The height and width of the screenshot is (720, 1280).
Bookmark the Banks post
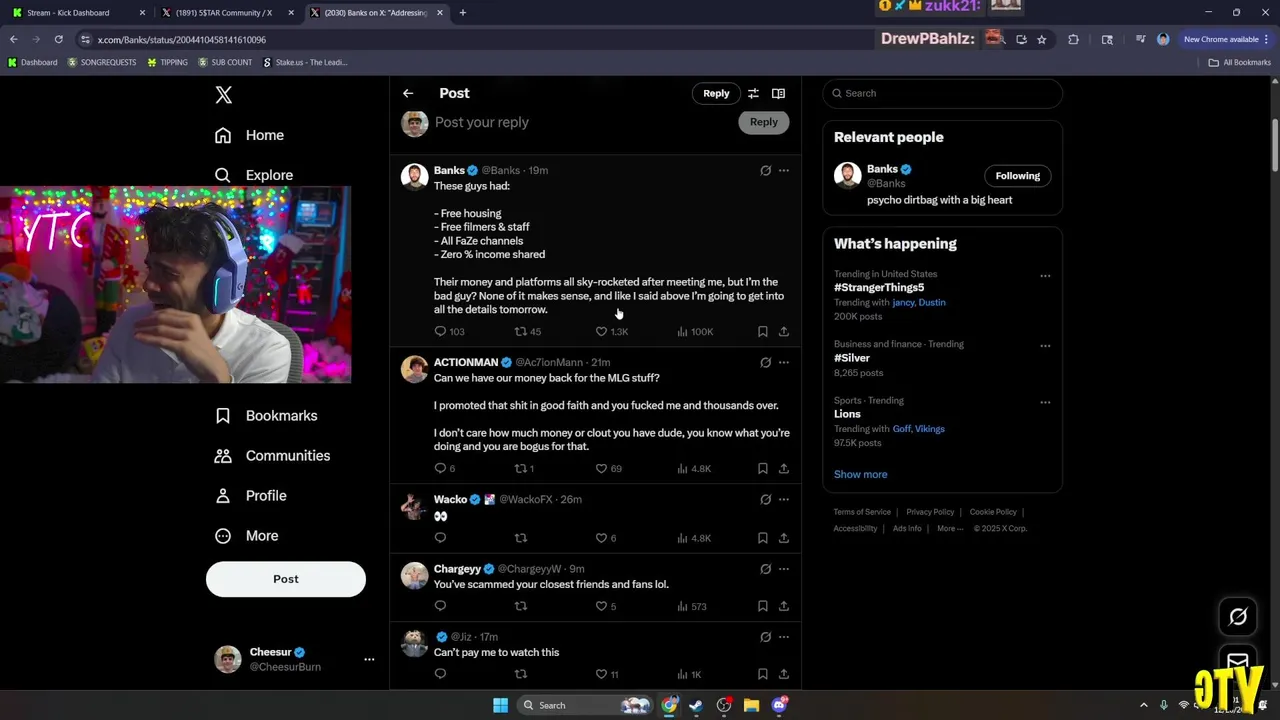point(762,331)
